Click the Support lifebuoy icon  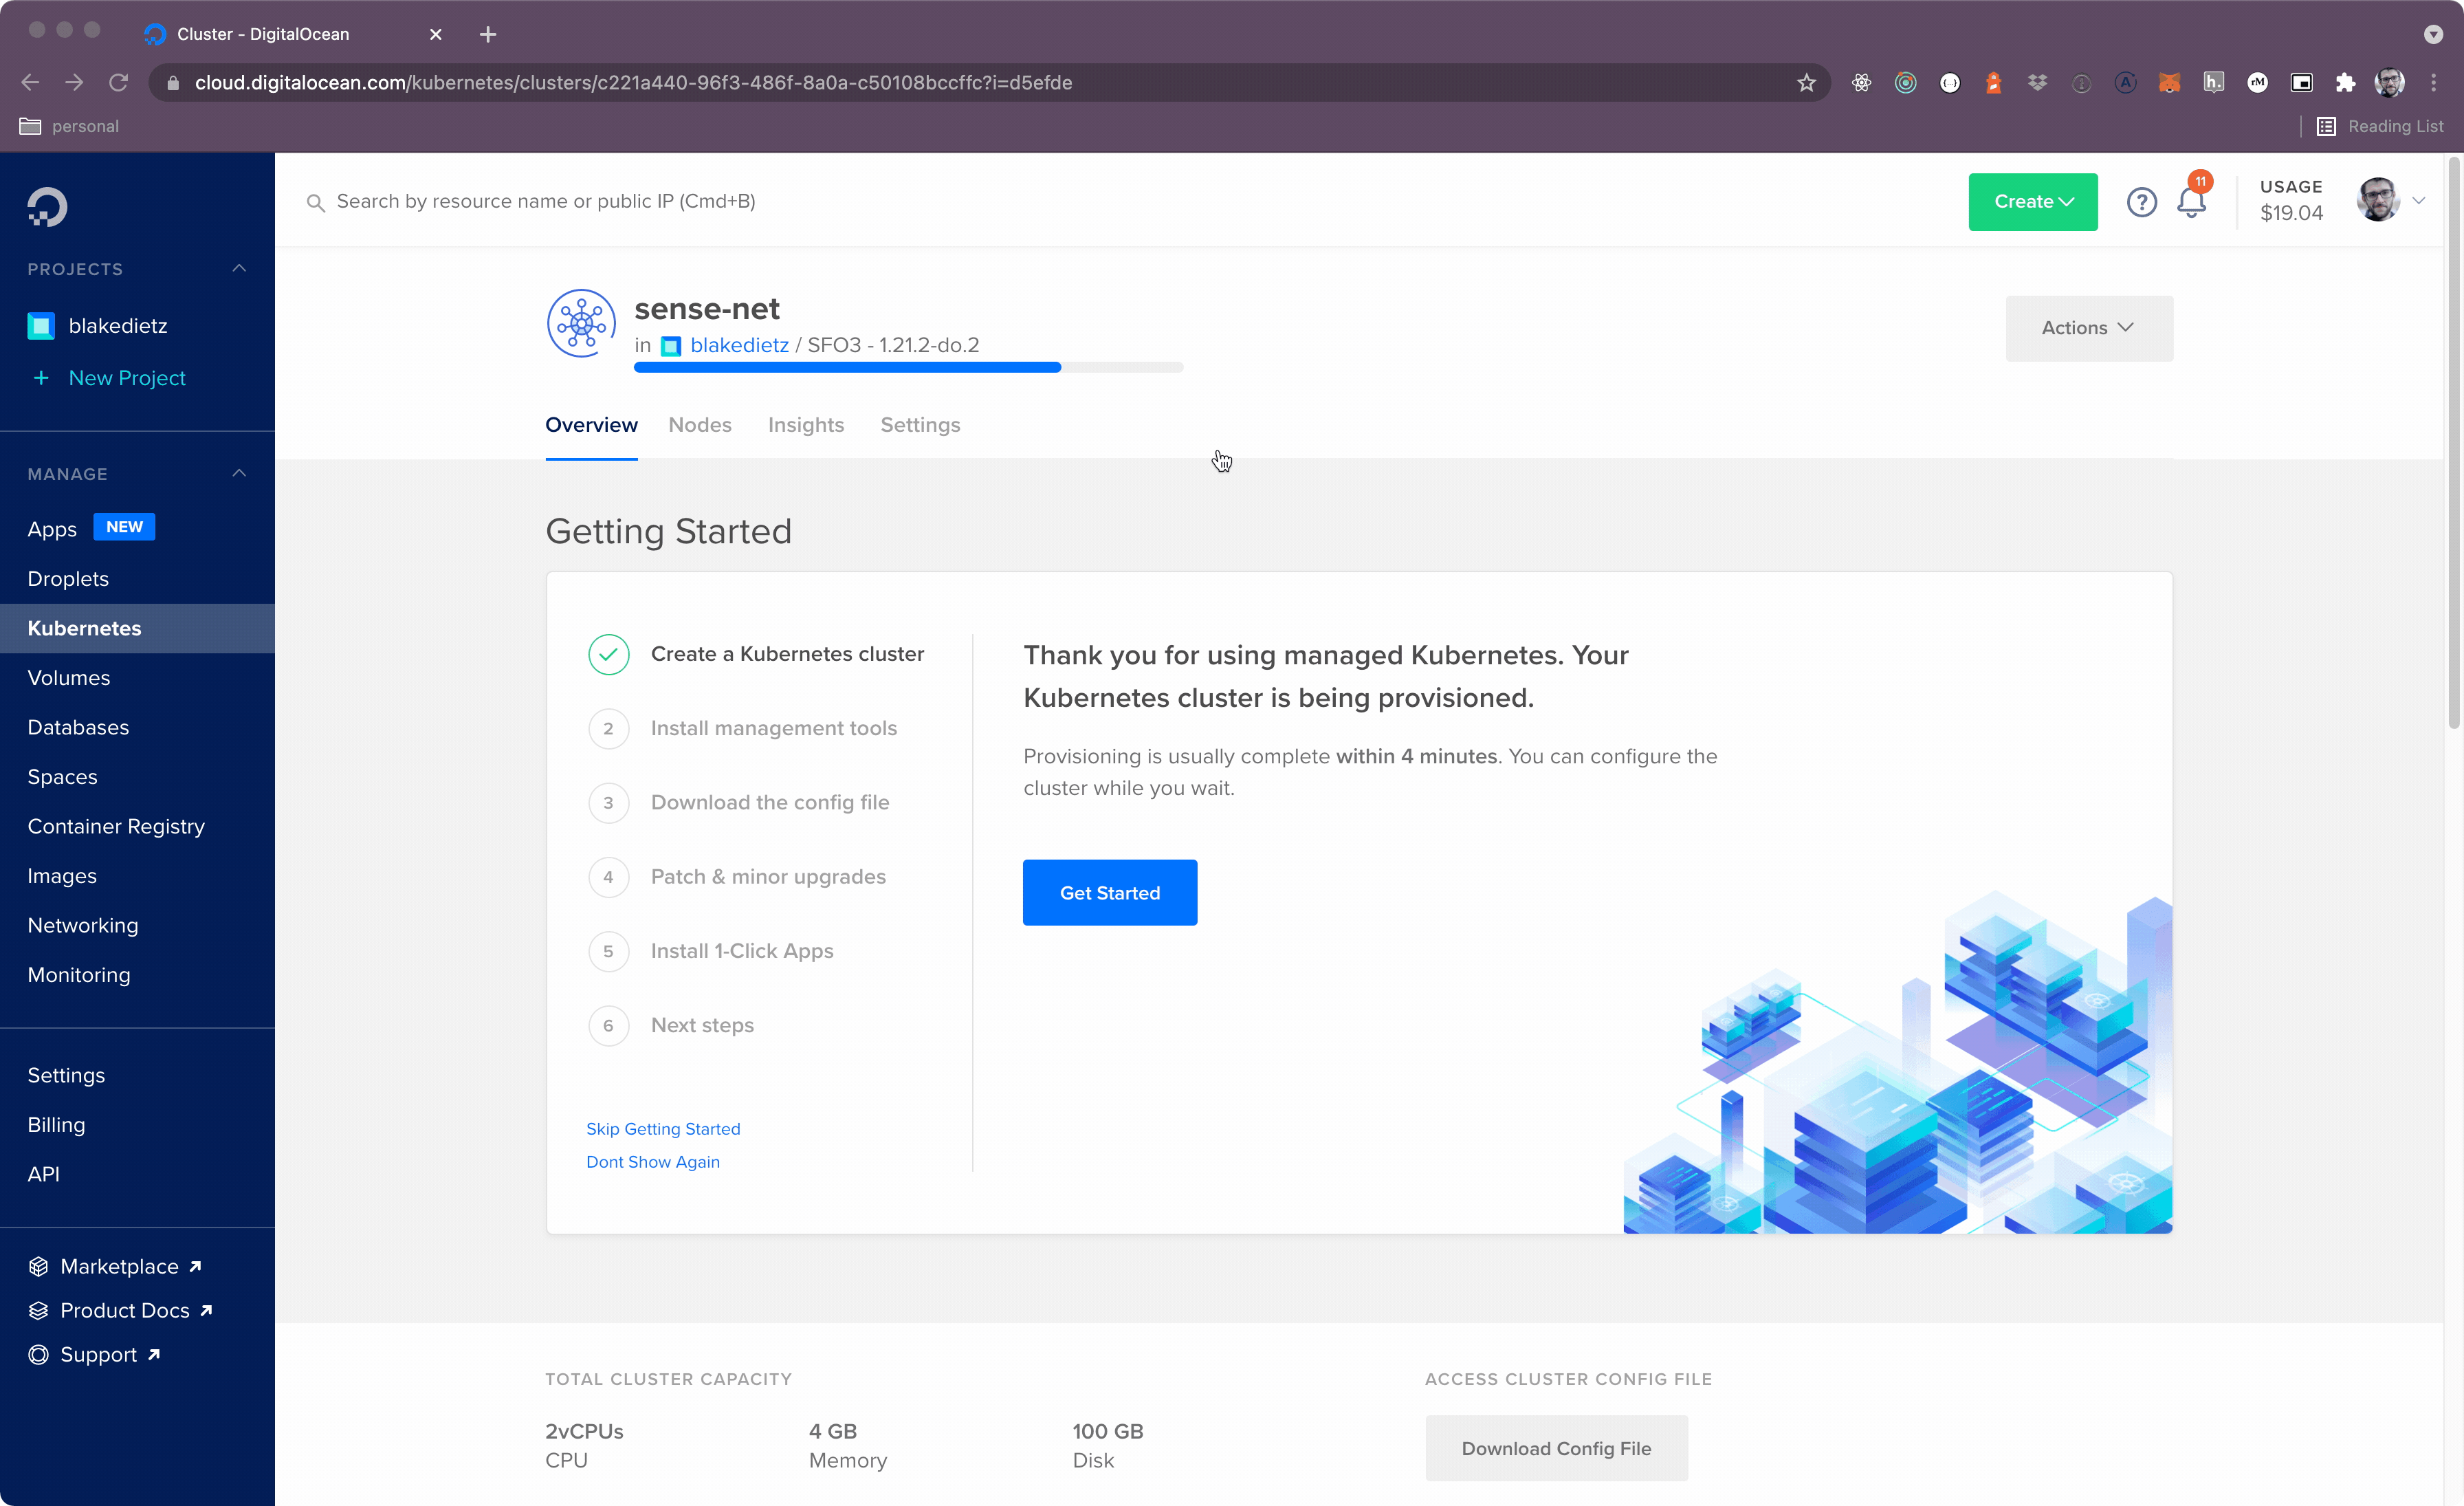tap(38, 1354)
